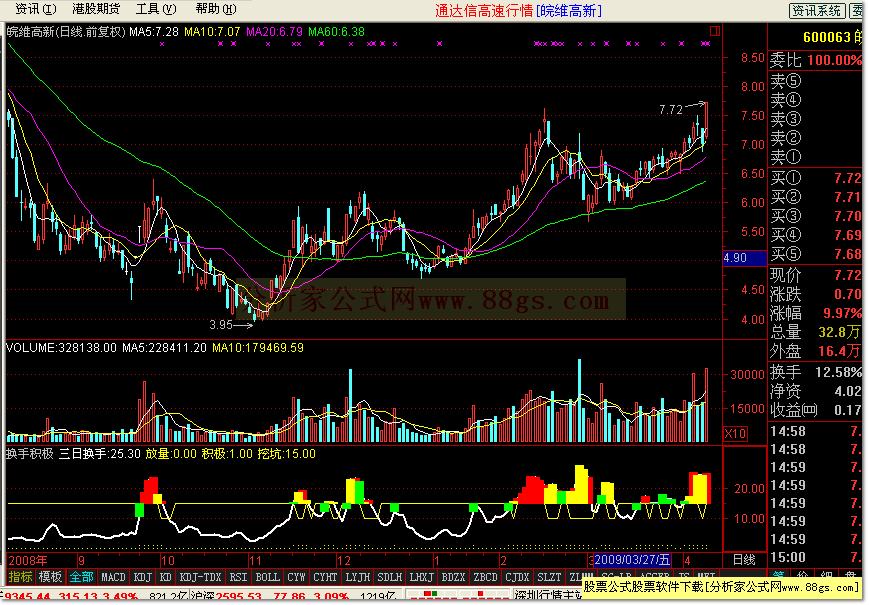Click the small red window-split icon atop chart

715,31
